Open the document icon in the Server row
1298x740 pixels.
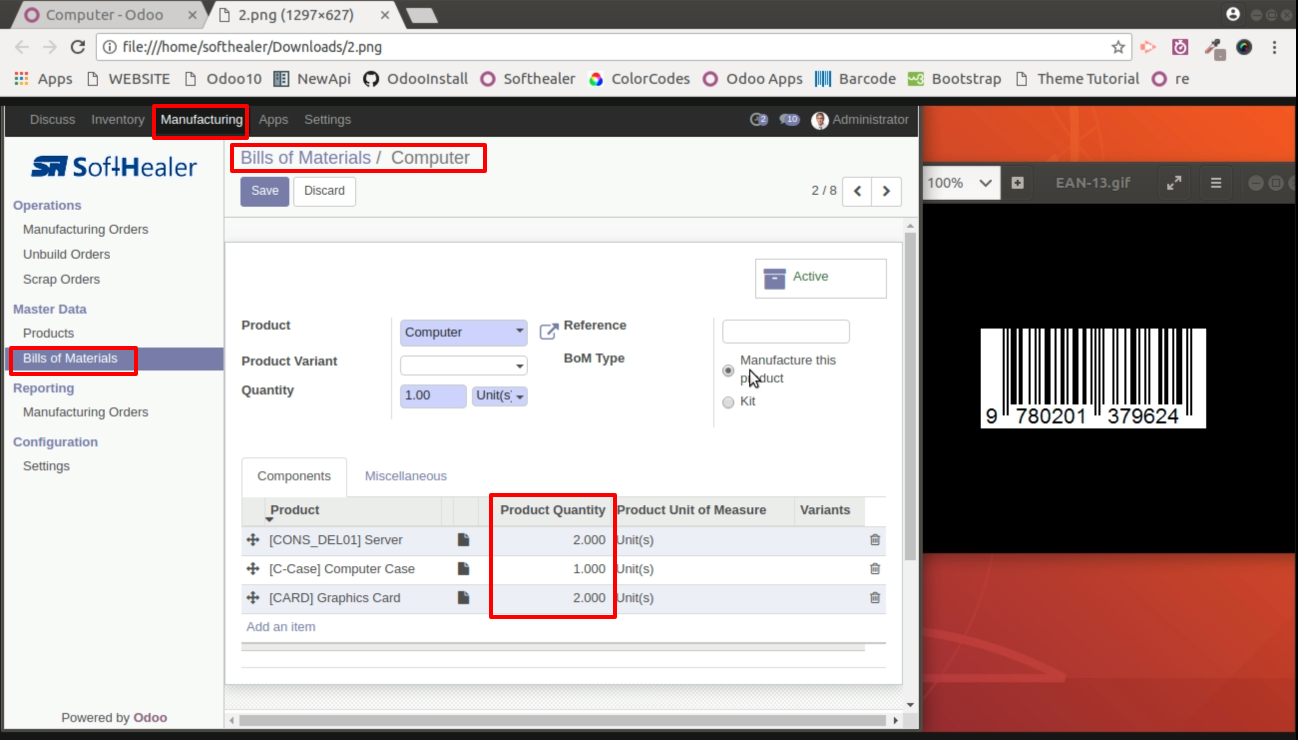463,540
